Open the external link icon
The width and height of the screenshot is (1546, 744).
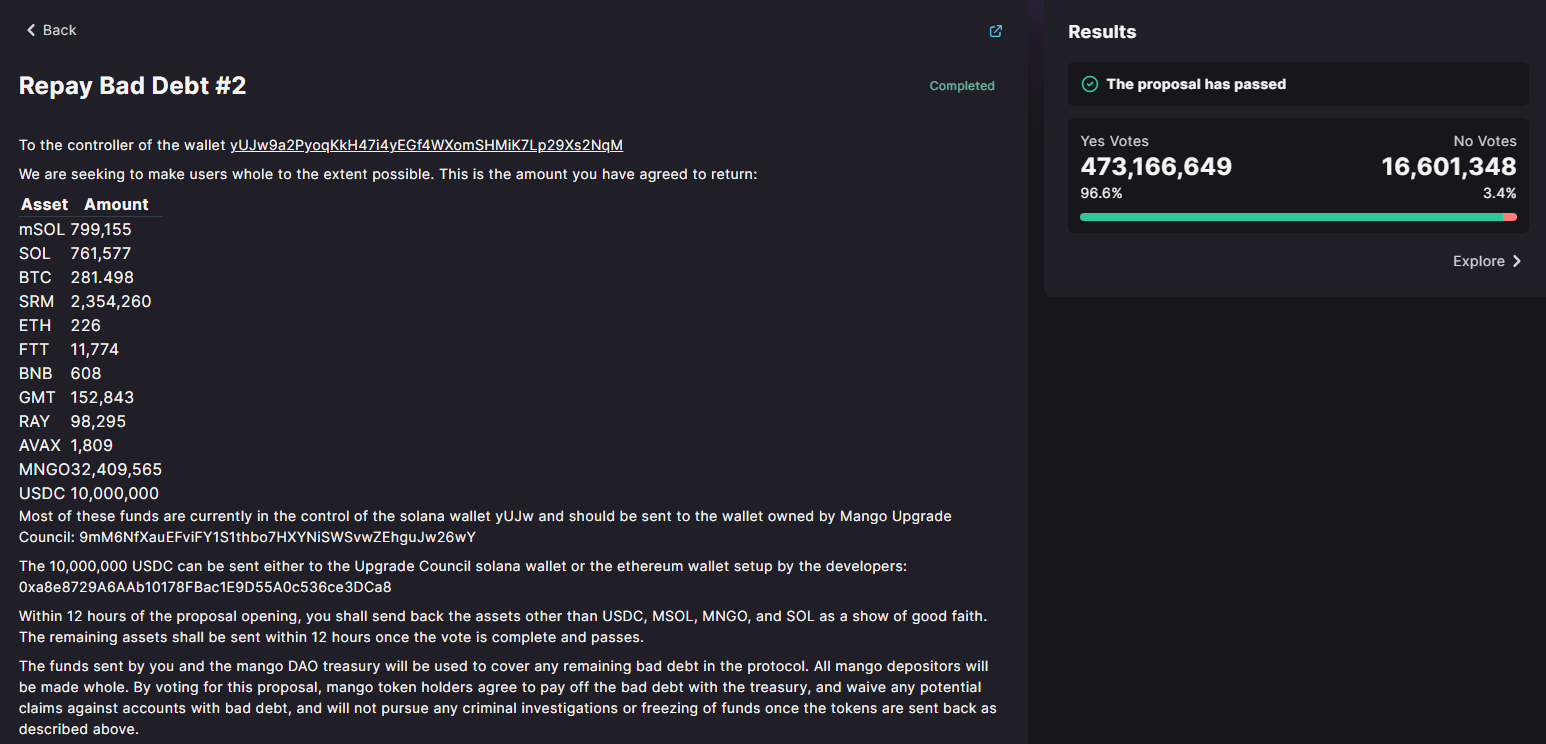995,31
